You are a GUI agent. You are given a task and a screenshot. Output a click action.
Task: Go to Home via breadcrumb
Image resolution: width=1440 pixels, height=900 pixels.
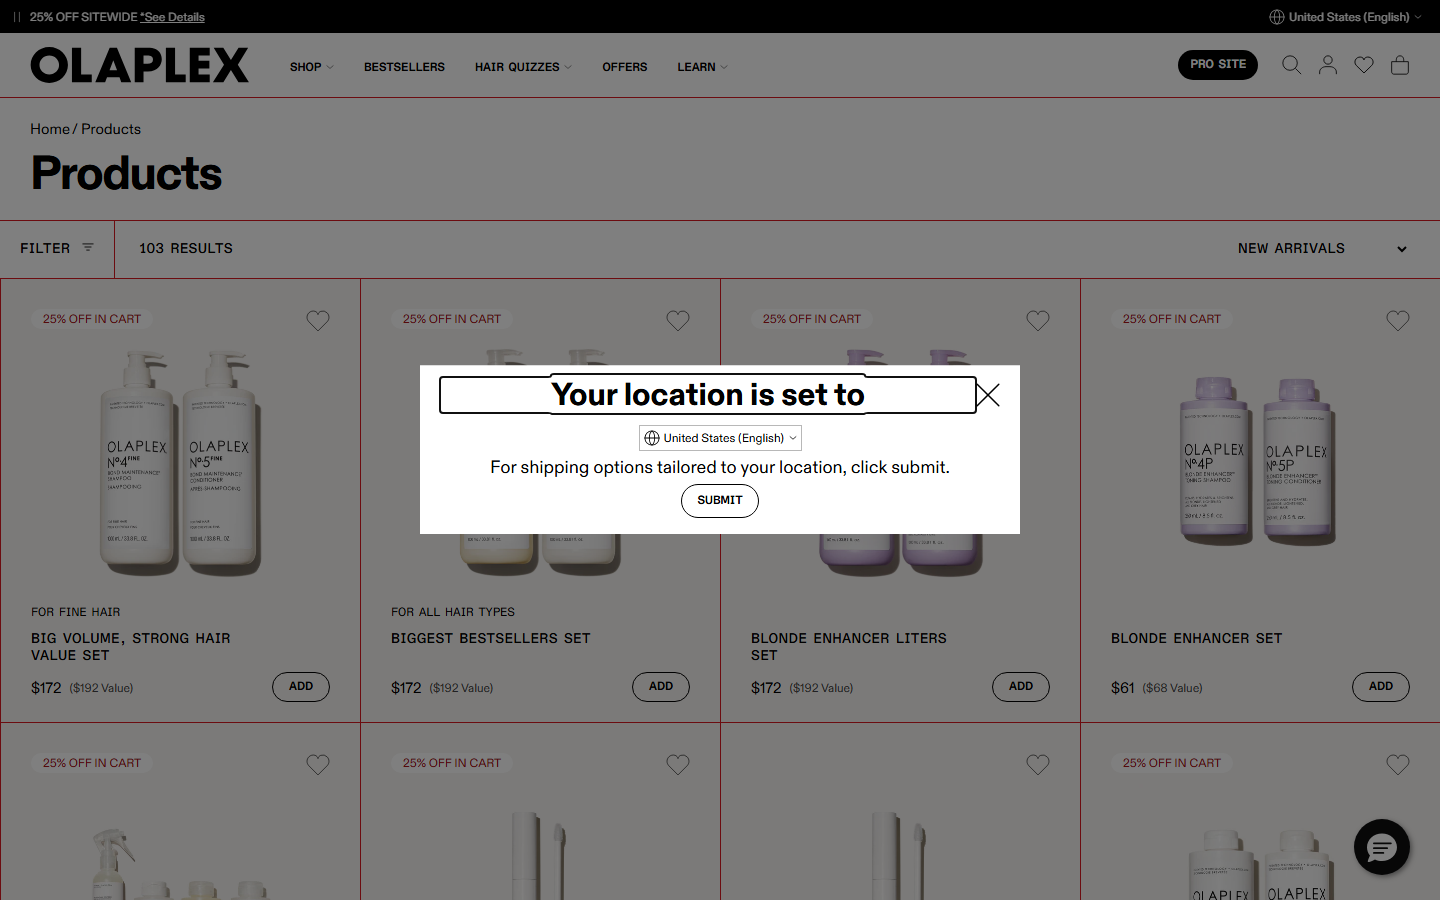tap(50, 129)
